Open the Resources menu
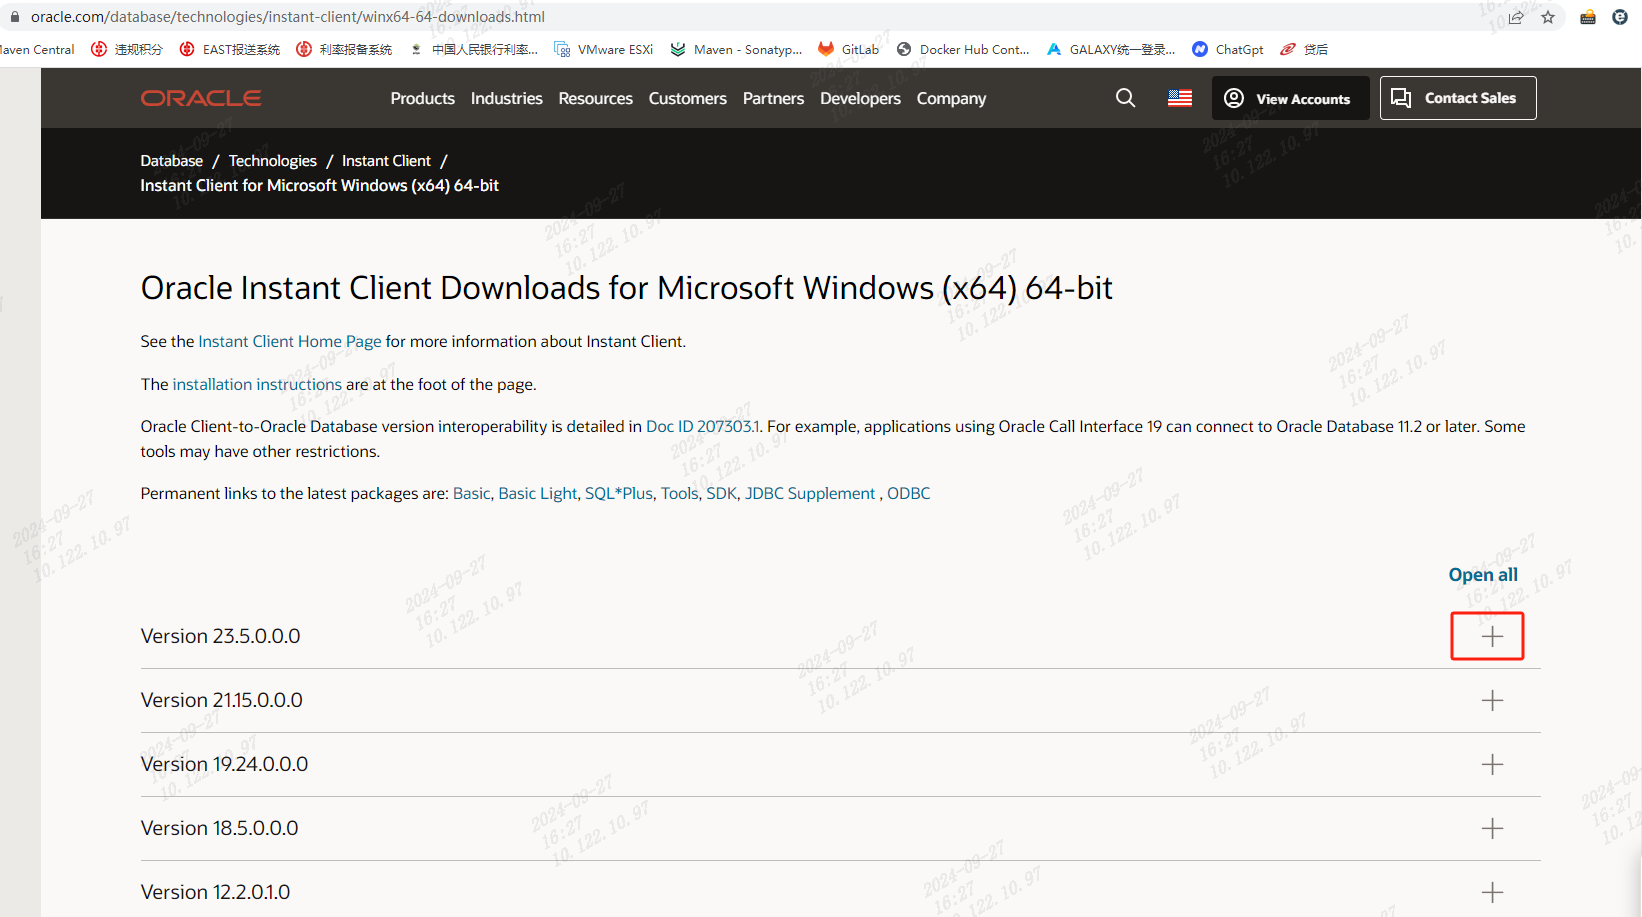The width and height of the screenshot is (1642, 917). tap(596, 98)
